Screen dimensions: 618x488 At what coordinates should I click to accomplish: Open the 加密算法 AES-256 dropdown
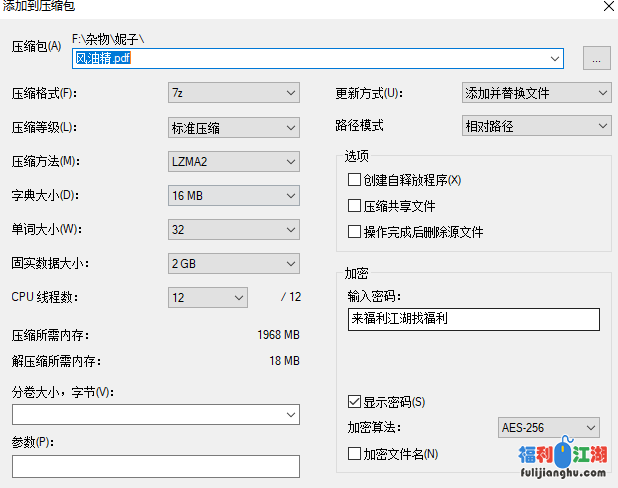(x=548, y=428)
